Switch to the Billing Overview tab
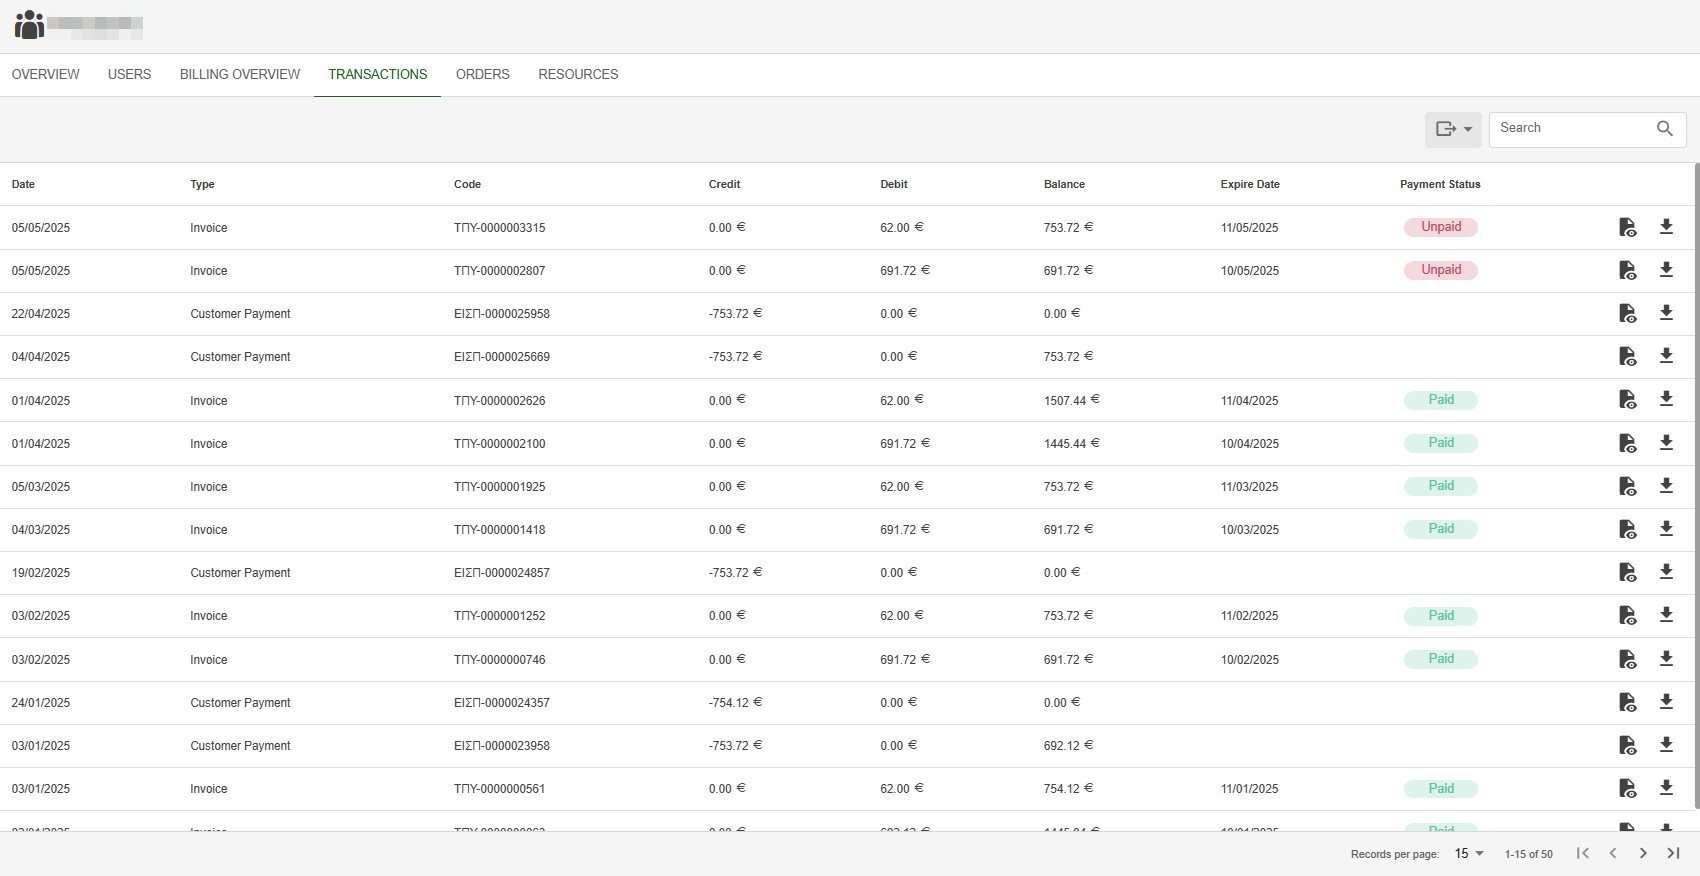Image resolution: width=1700 pixels, height=876 pixels. click(x=240, y=75)
